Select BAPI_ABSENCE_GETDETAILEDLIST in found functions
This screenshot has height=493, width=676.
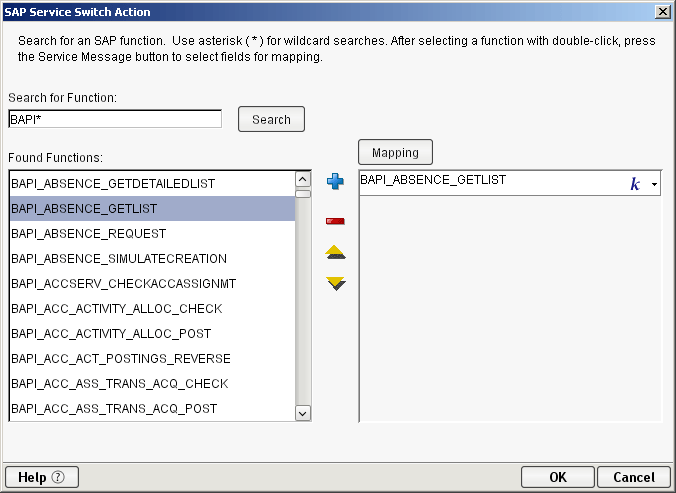[152, 184]
